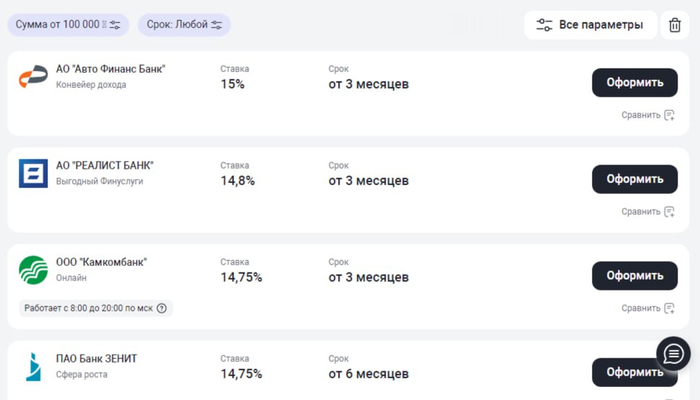Click the trash icon to clear filters
This screenshot has width=700, height=400.
(675, 25)
